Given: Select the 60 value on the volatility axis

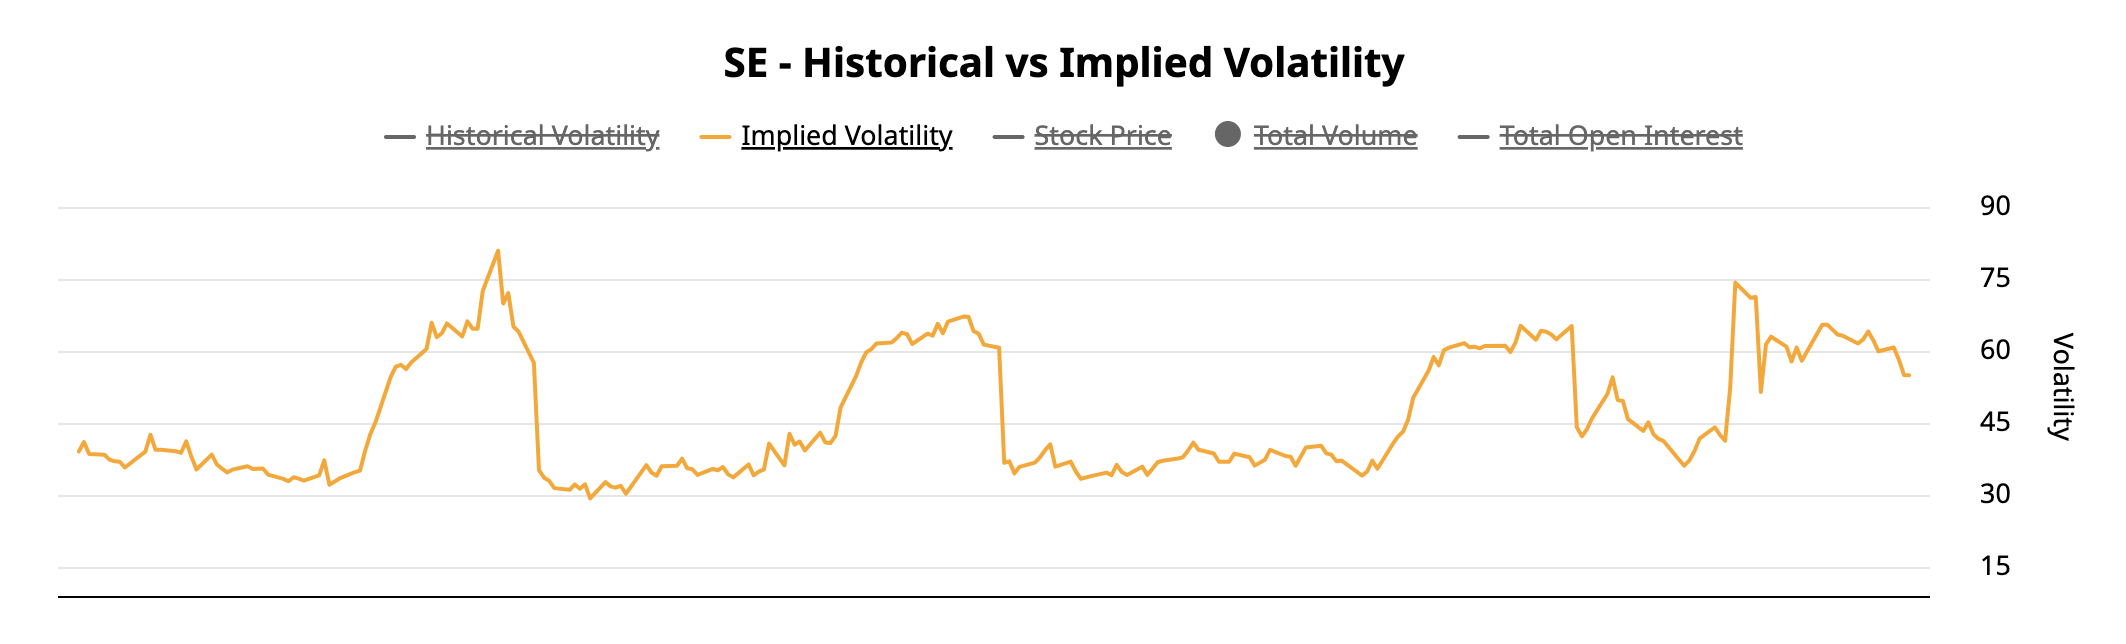Looking at the screenshot, I should click(1994, 350).
